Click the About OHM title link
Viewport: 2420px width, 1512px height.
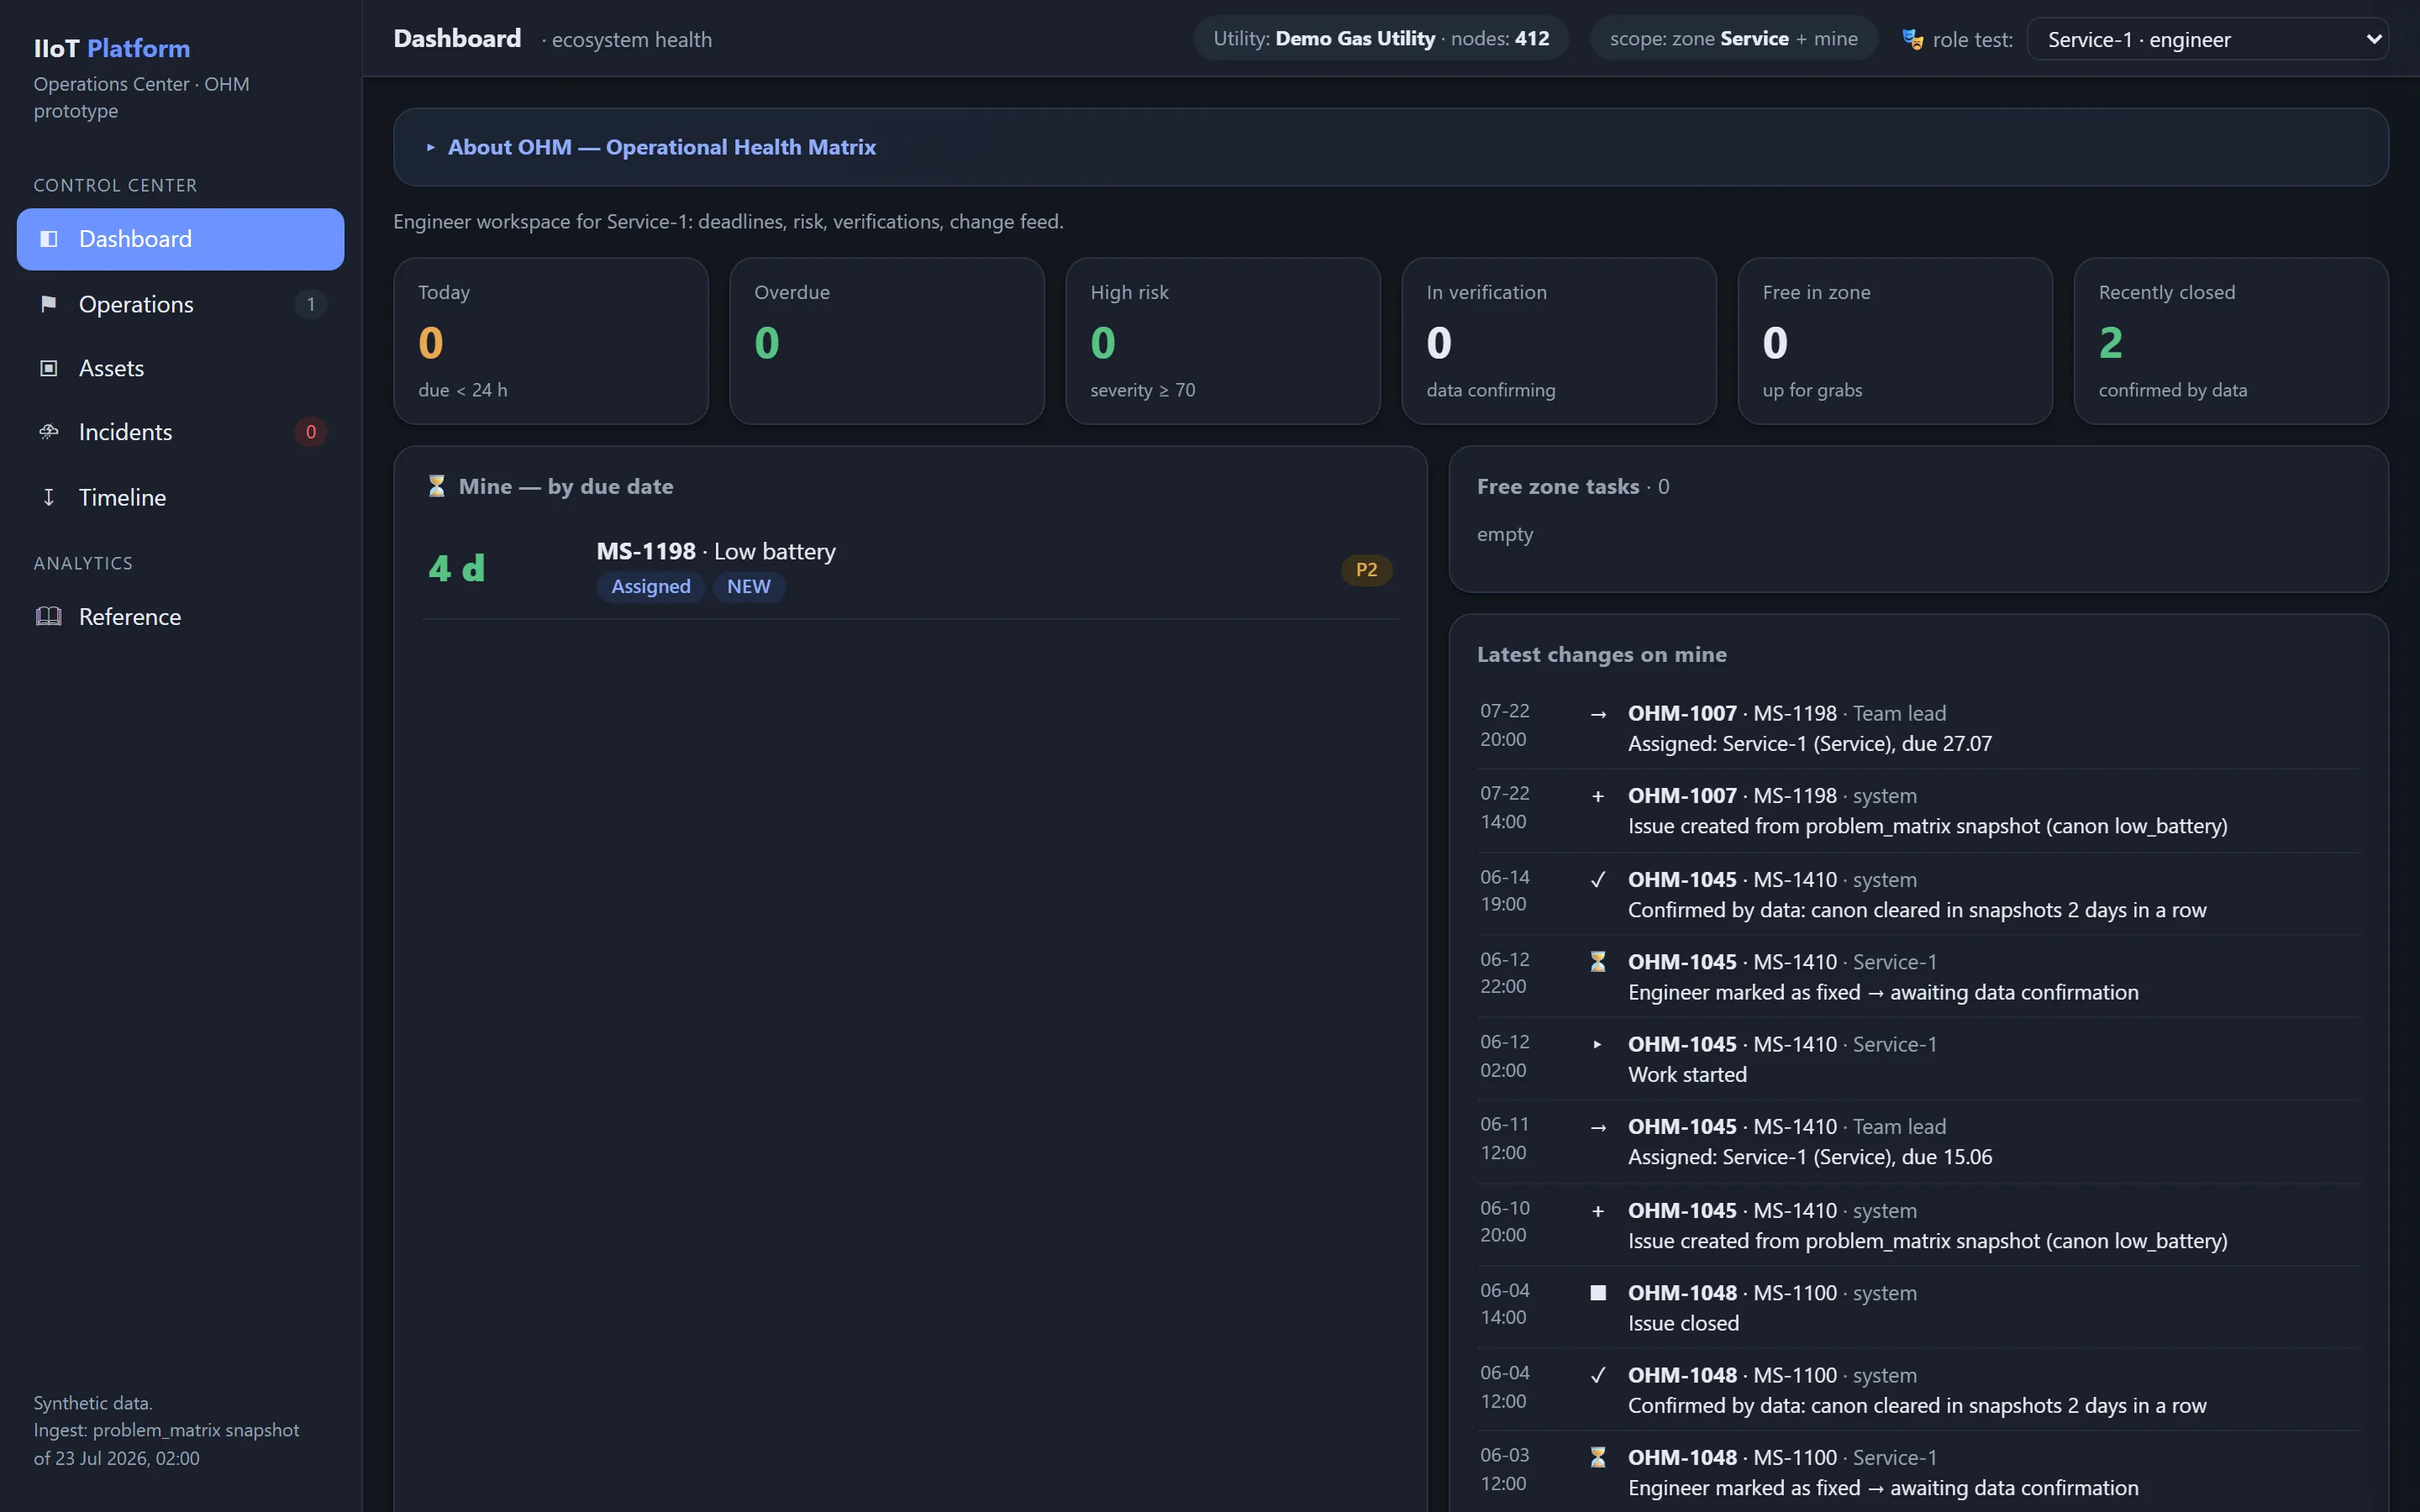(661, 147)
